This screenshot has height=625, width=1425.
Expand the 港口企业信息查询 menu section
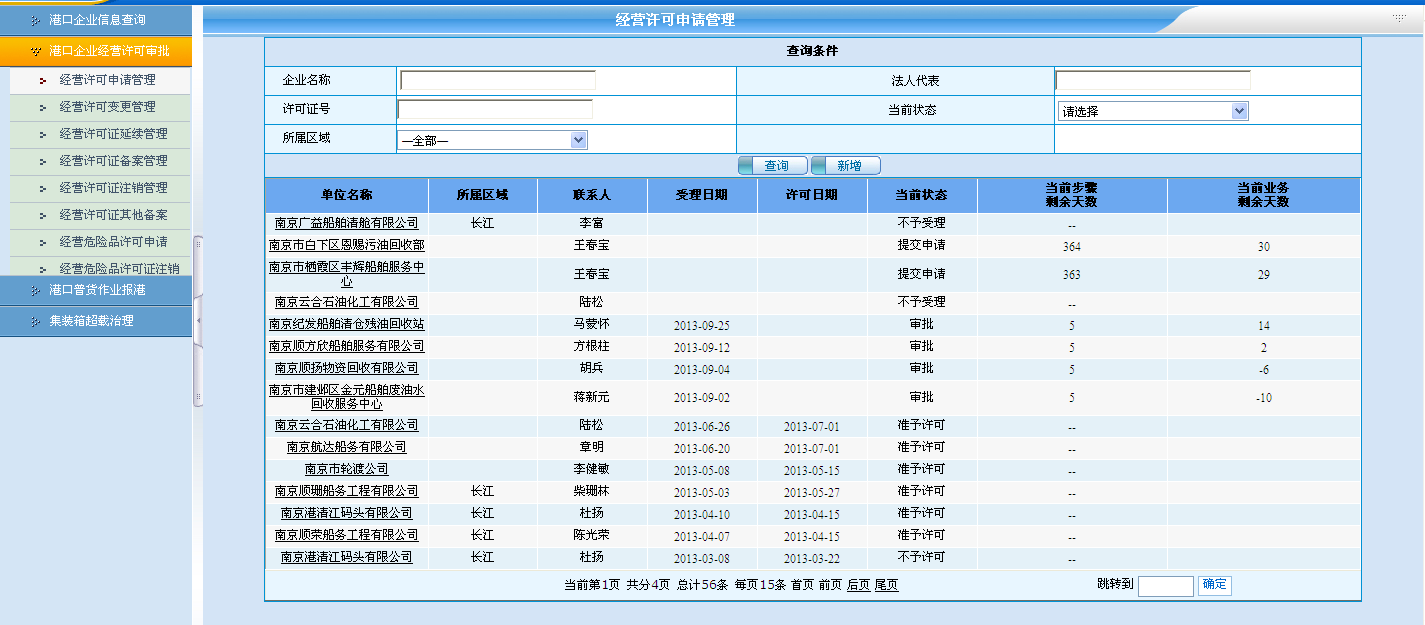point(96,20)
